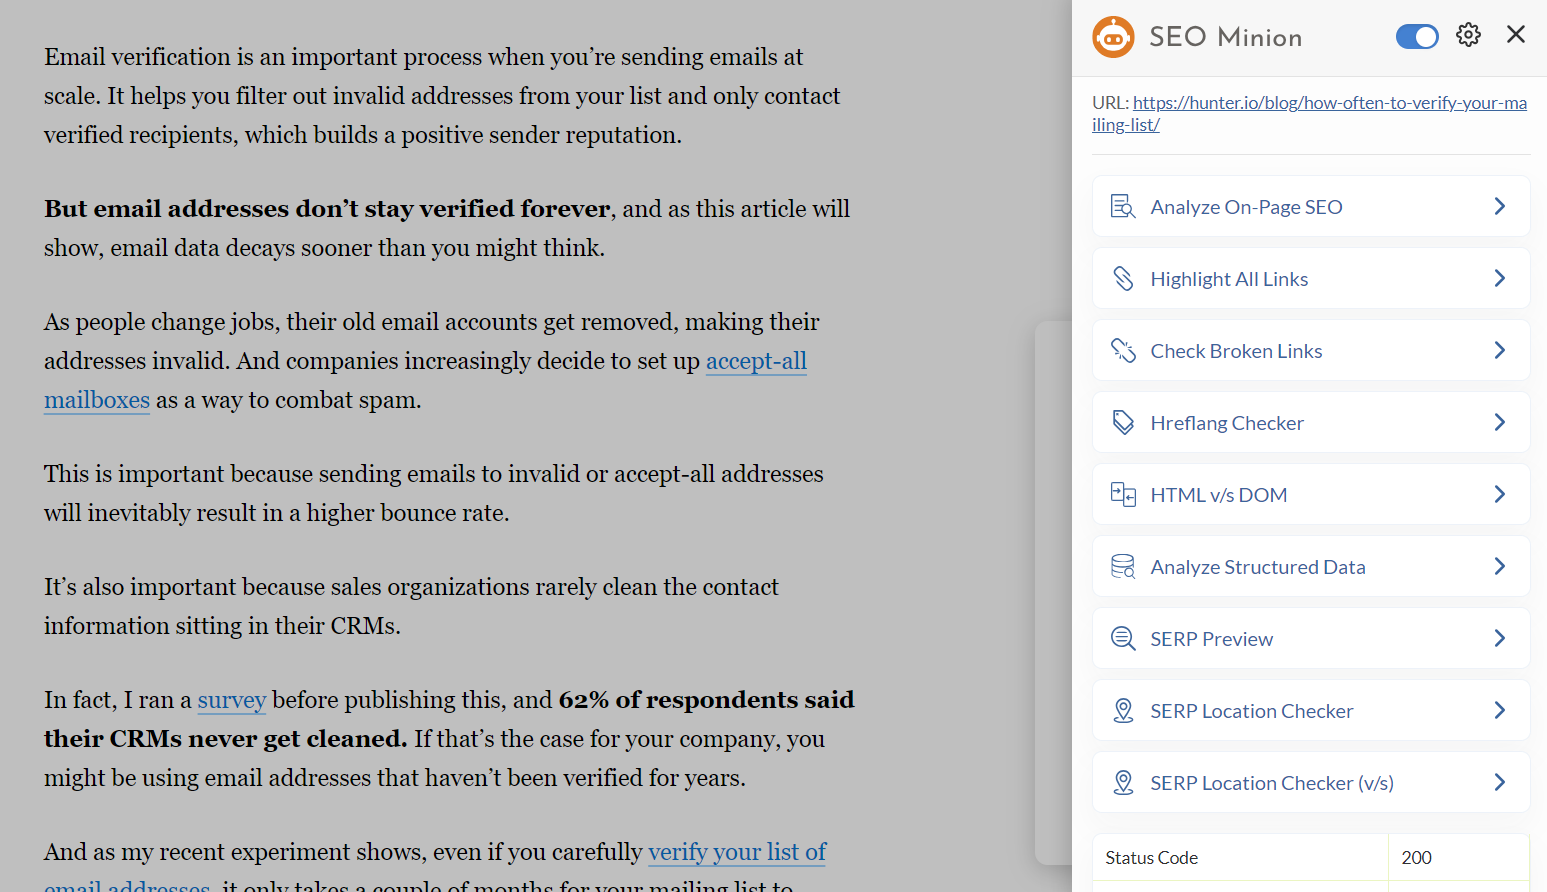This screenshot has height=892, width=1547.
Task: Select the Hreflang Checker menu entry
Action: (x=1227, y=423)
